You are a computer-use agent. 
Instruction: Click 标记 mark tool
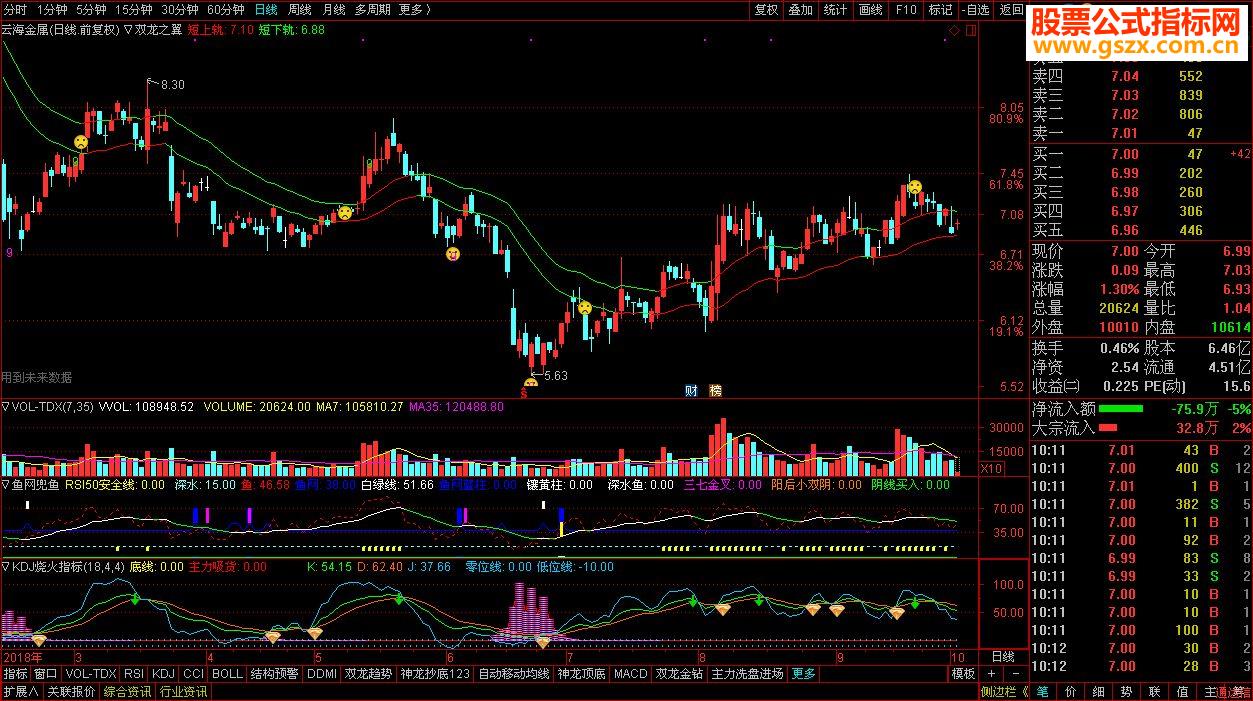(940, 10)
